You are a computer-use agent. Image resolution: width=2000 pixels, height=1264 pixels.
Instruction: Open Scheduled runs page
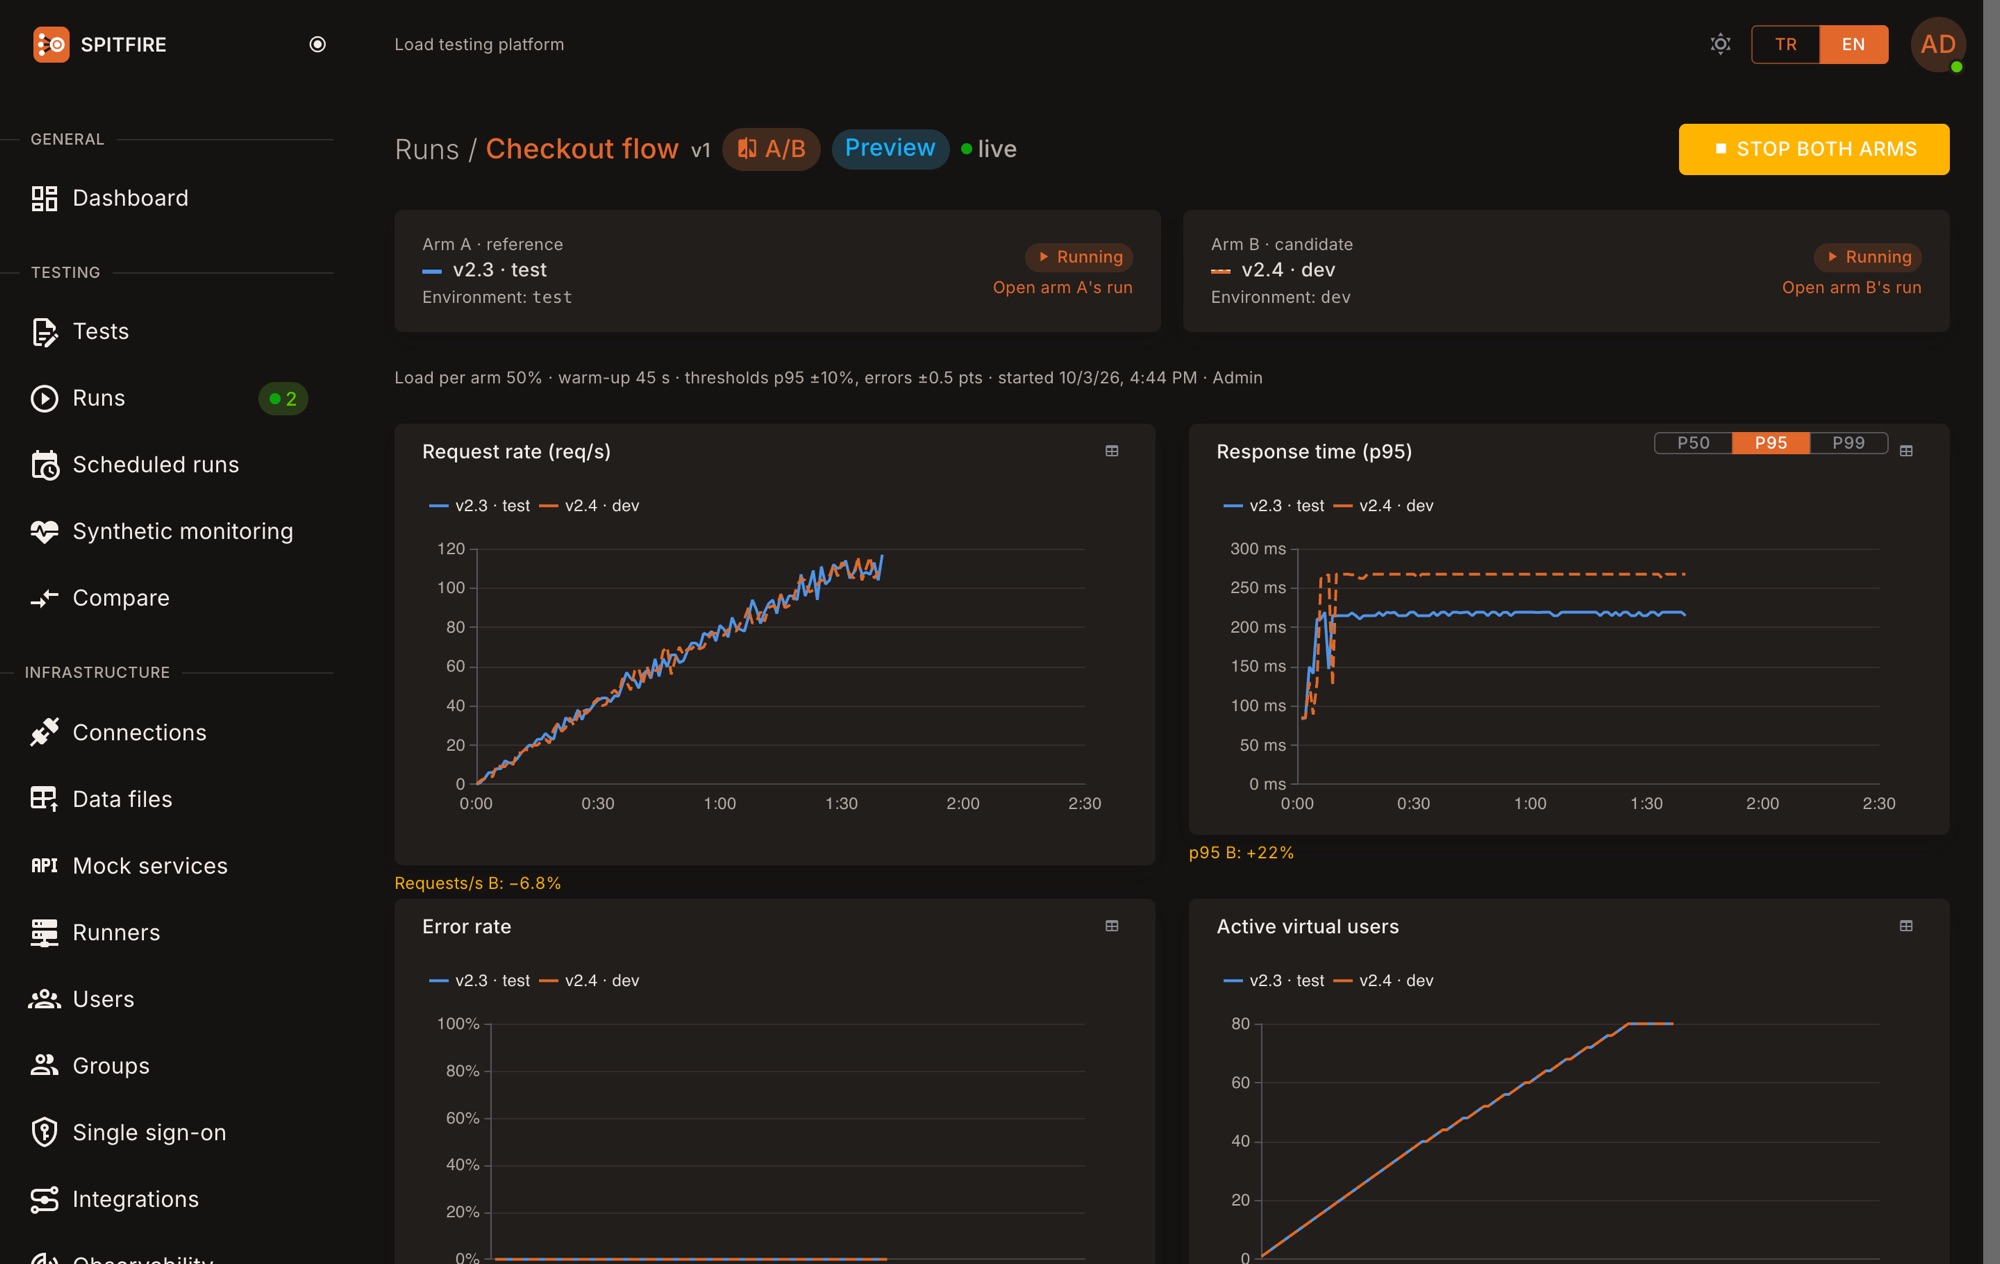tap(156, 465)
